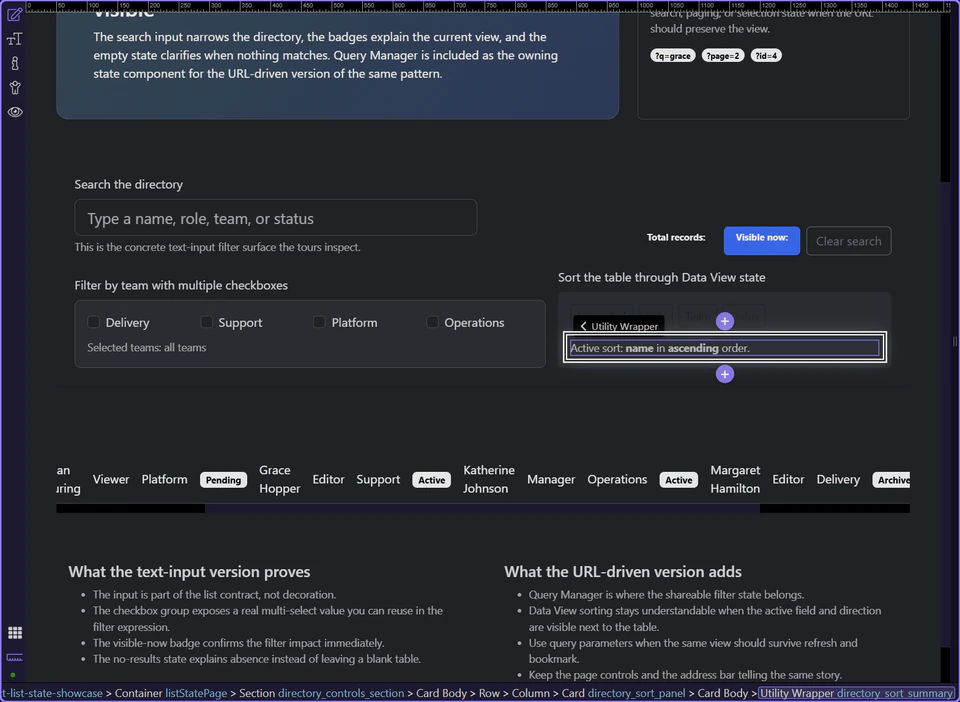Click the accessibility figure icon in the sidebar
960x702 pixels.
[x=15, y=88]
